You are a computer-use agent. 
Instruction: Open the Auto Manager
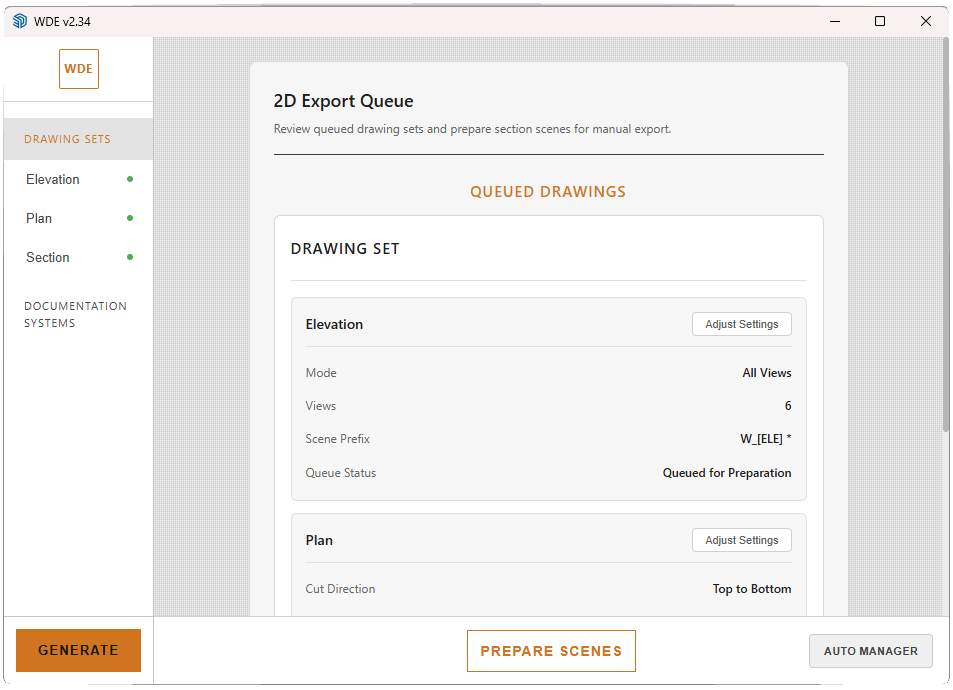point(870,651)
